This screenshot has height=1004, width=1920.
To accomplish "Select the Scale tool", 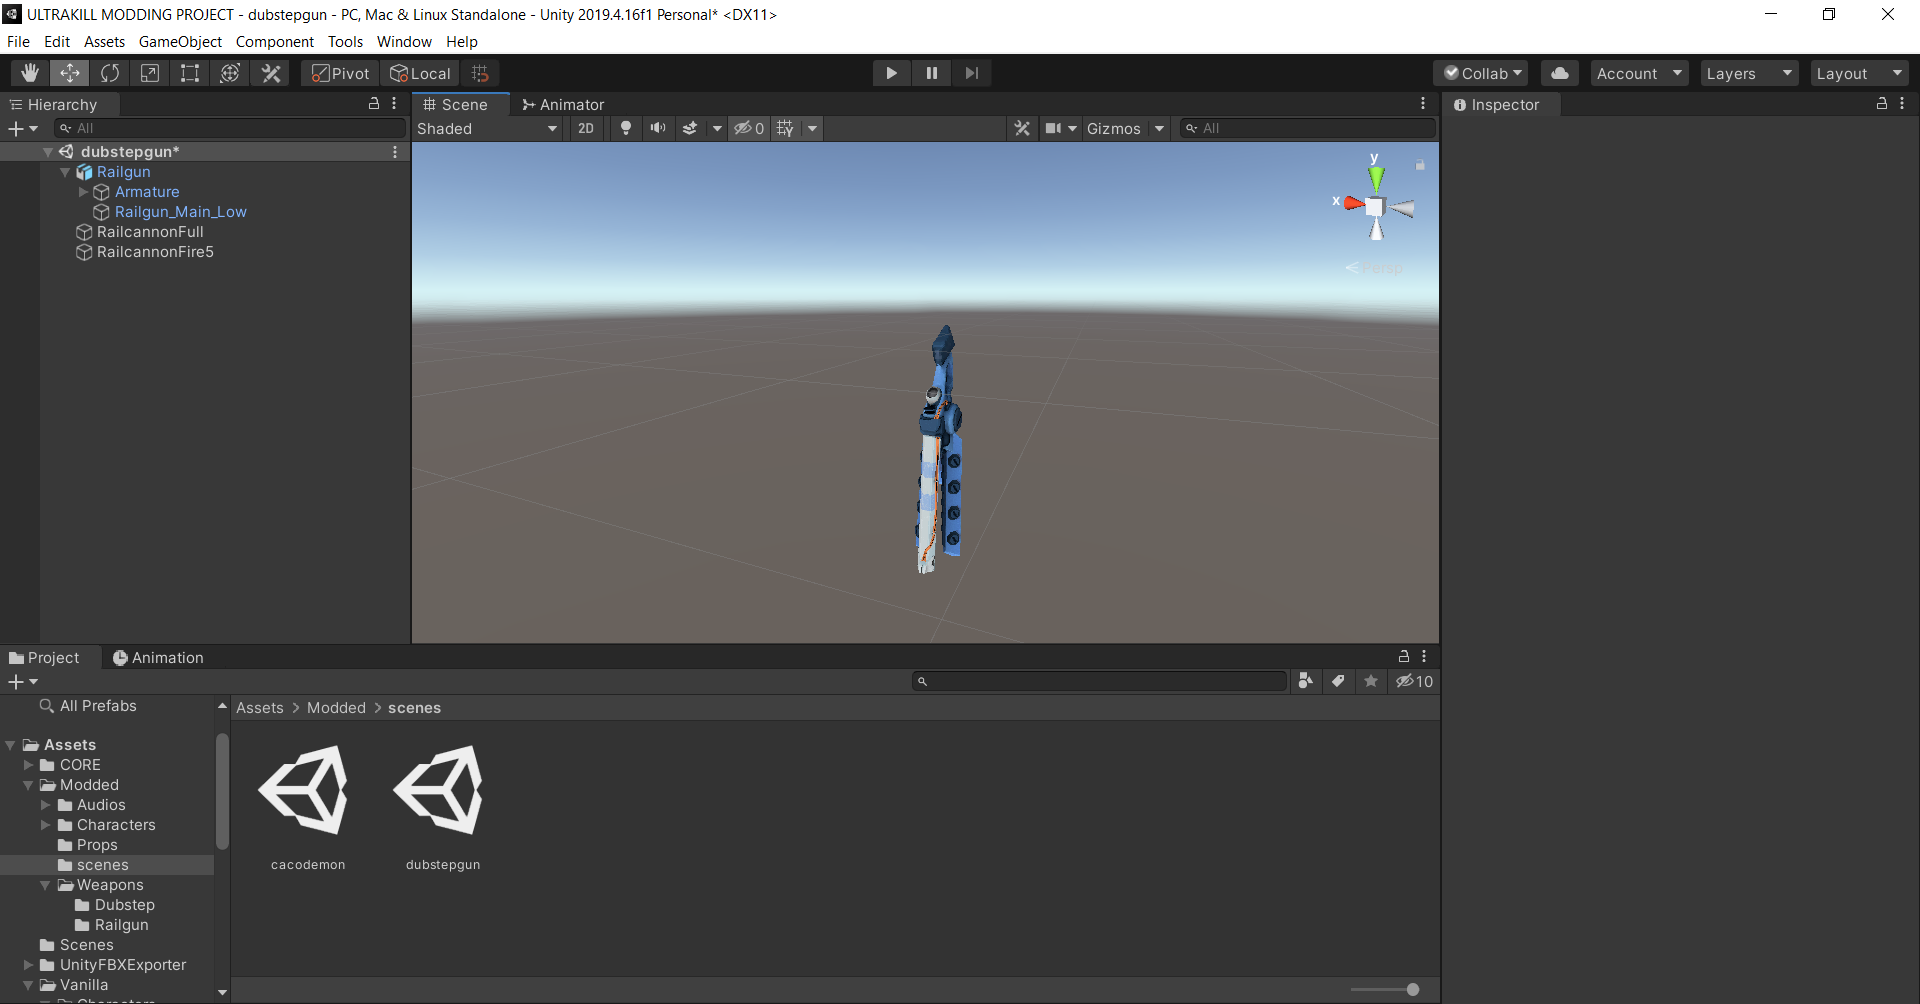I will pos(150,73).
